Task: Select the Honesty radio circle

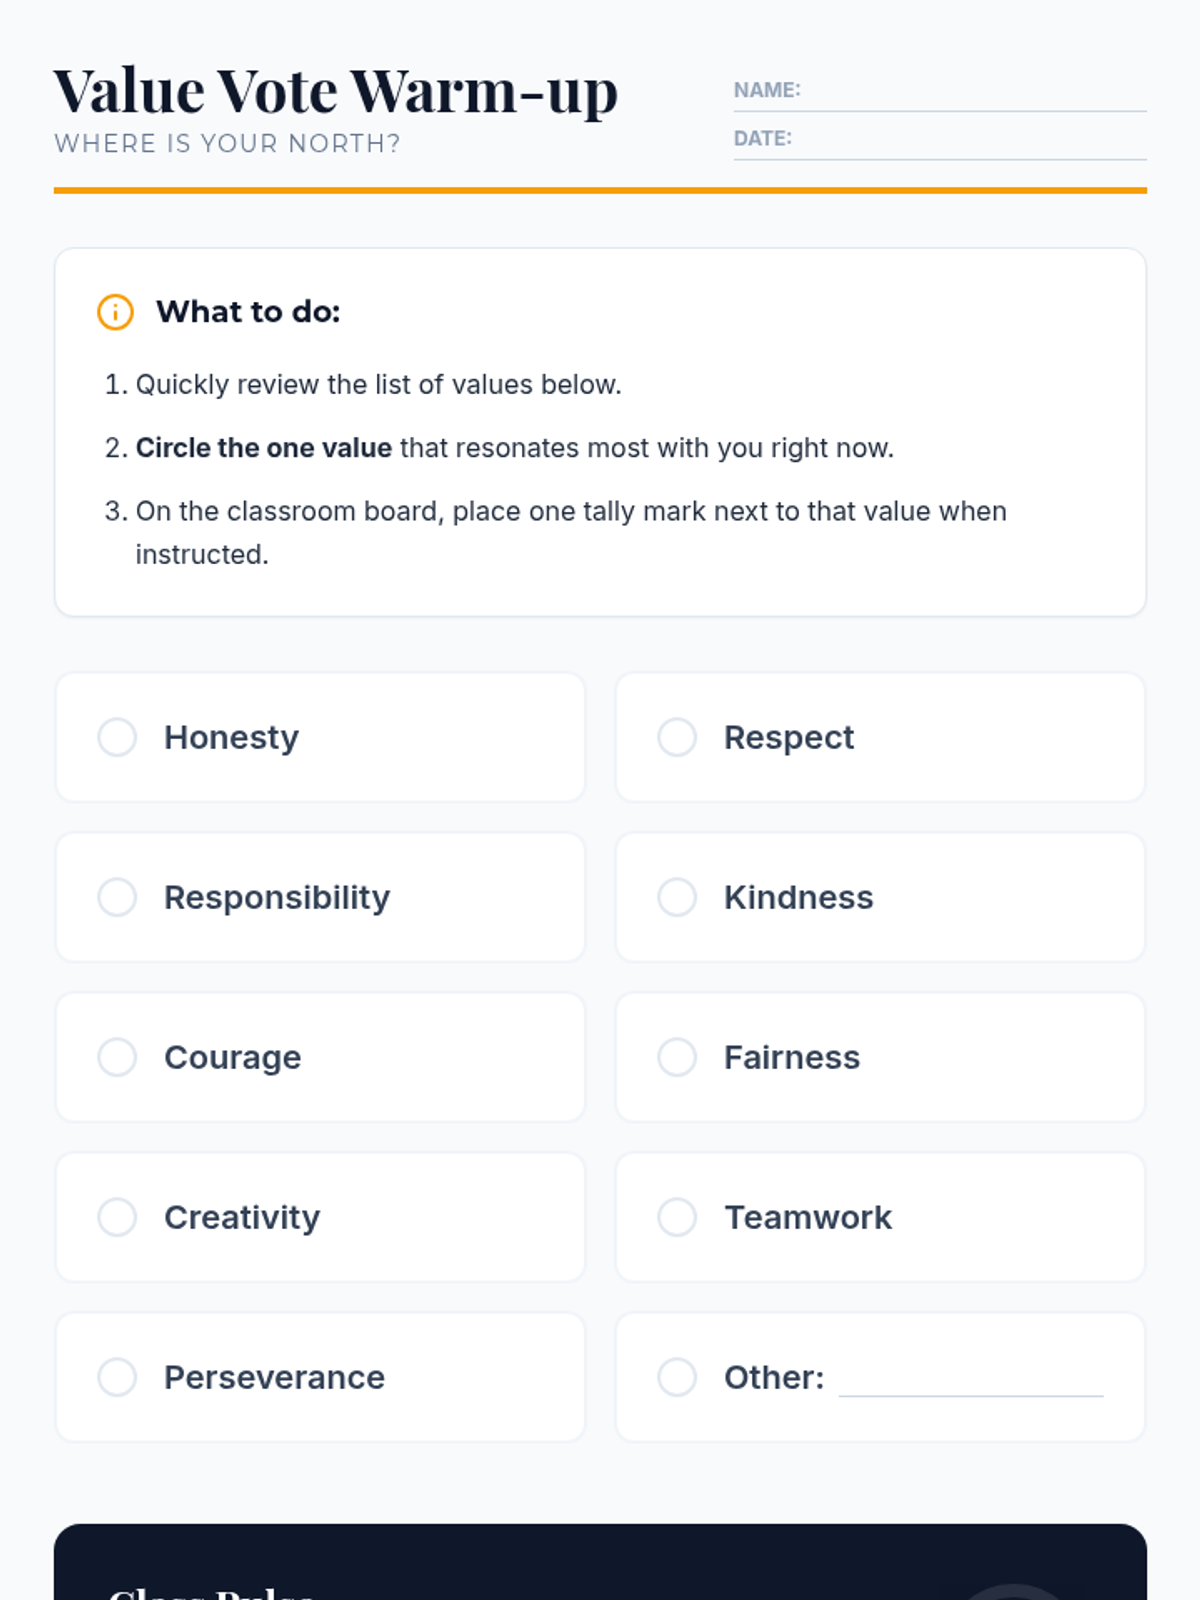Action: point(117,737)
